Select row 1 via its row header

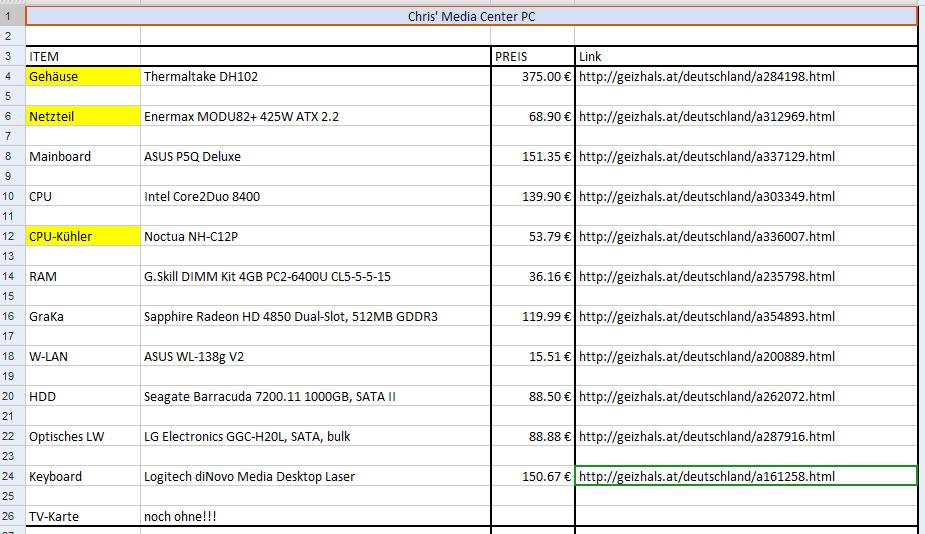12,16
